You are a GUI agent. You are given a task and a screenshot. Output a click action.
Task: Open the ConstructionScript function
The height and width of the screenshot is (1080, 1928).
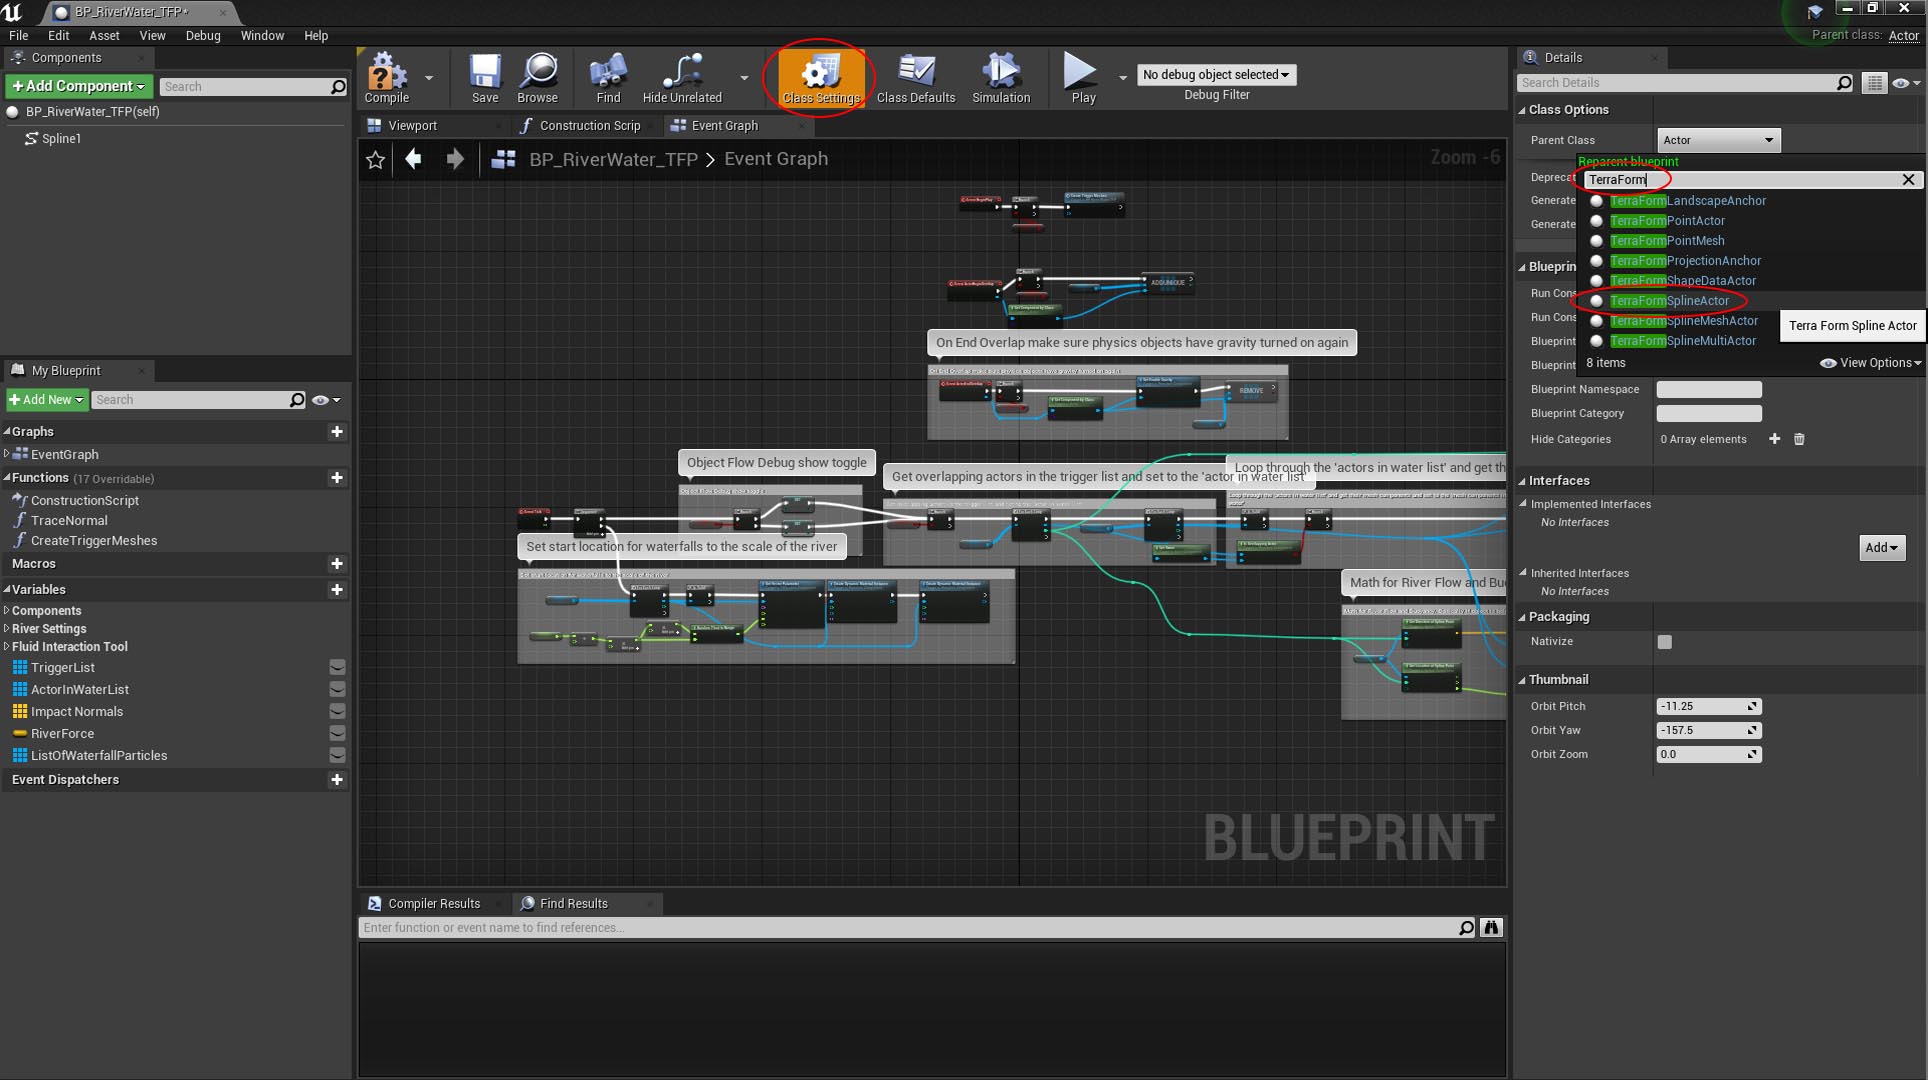point(84,501)
